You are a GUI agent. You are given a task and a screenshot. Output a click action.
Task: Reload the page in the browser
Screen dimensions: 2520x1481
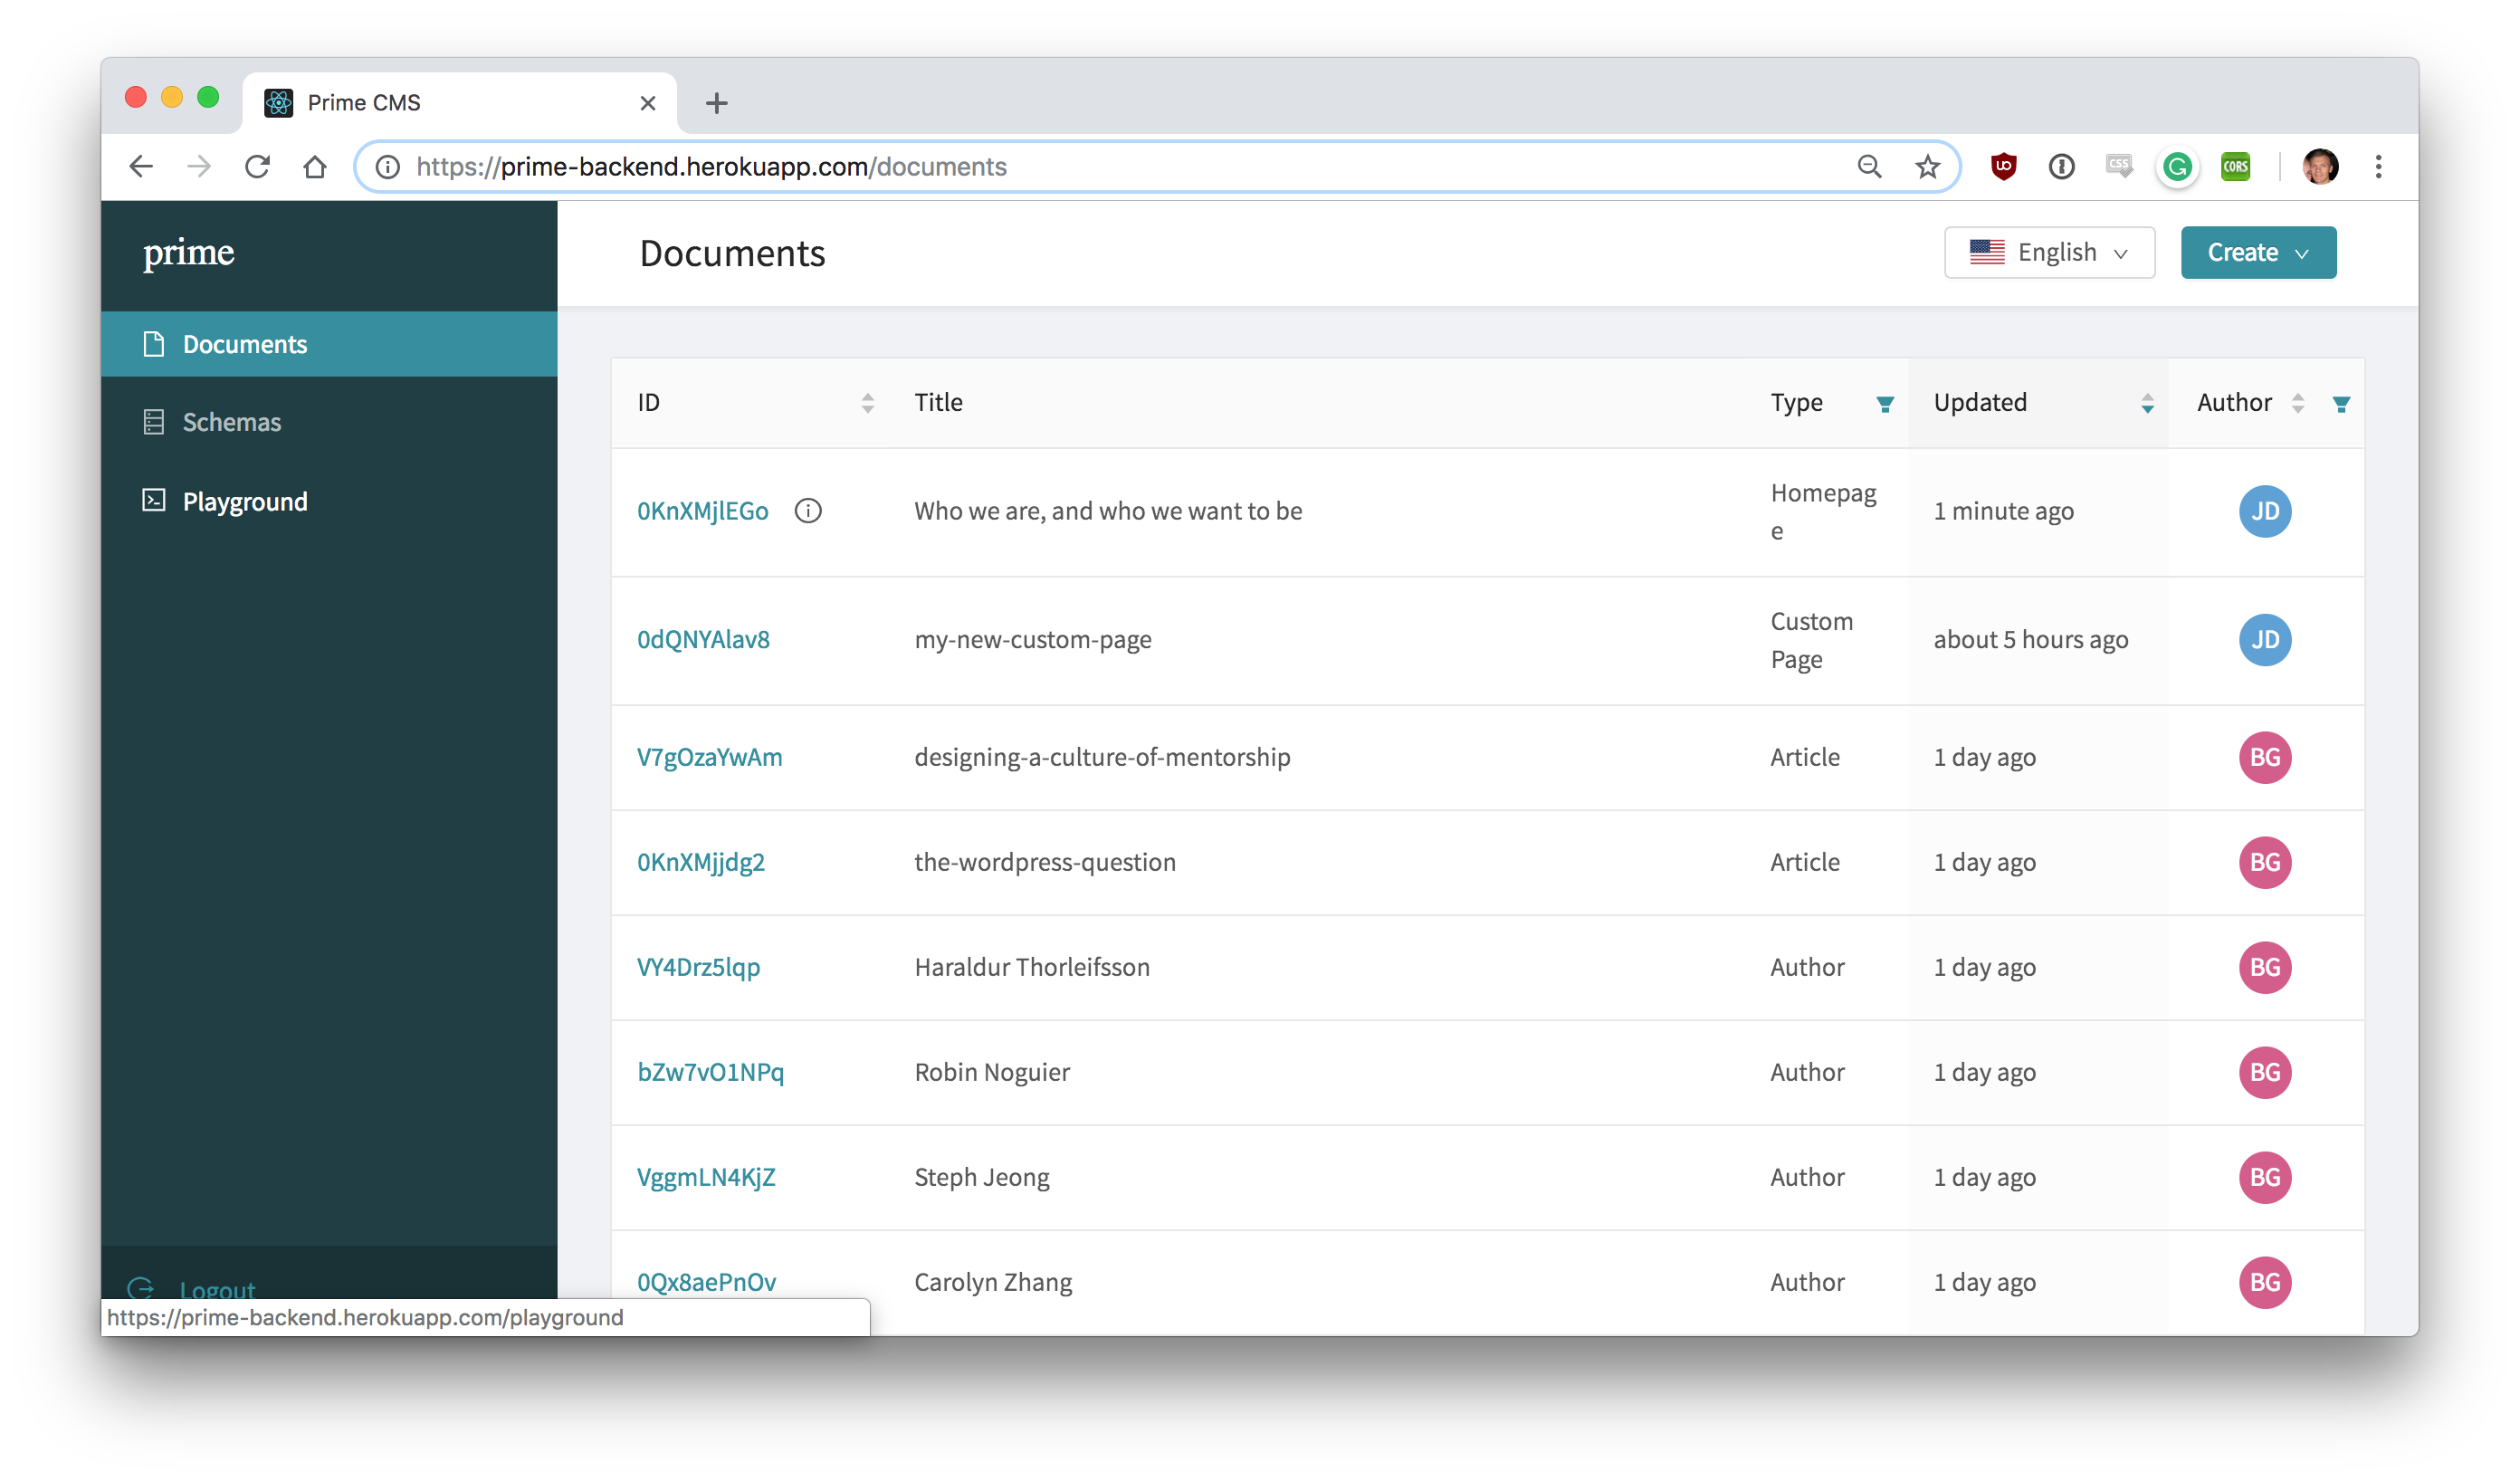pyautogui.click(x=258, y=166)
